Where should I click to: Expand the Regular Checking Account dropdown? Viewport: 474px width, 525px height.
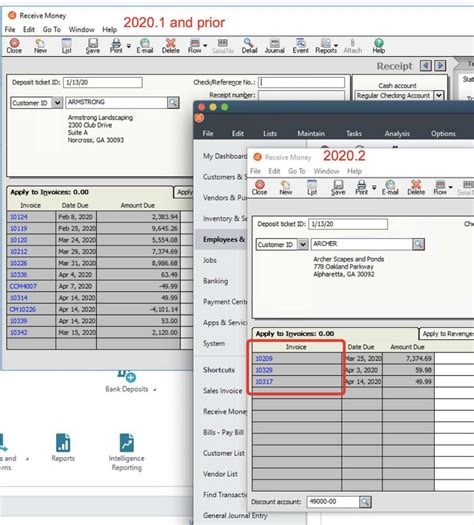(x=439, y=95)
